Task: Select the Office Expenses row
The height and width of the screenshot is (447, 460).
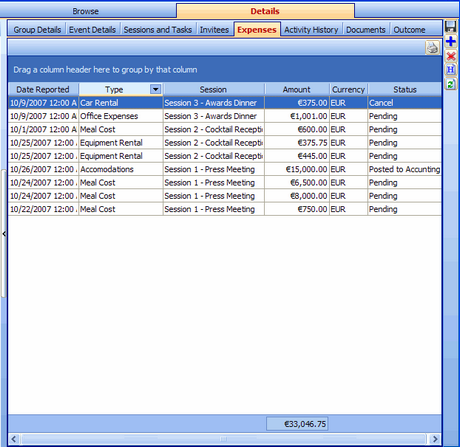Action: tap(225, 116)
